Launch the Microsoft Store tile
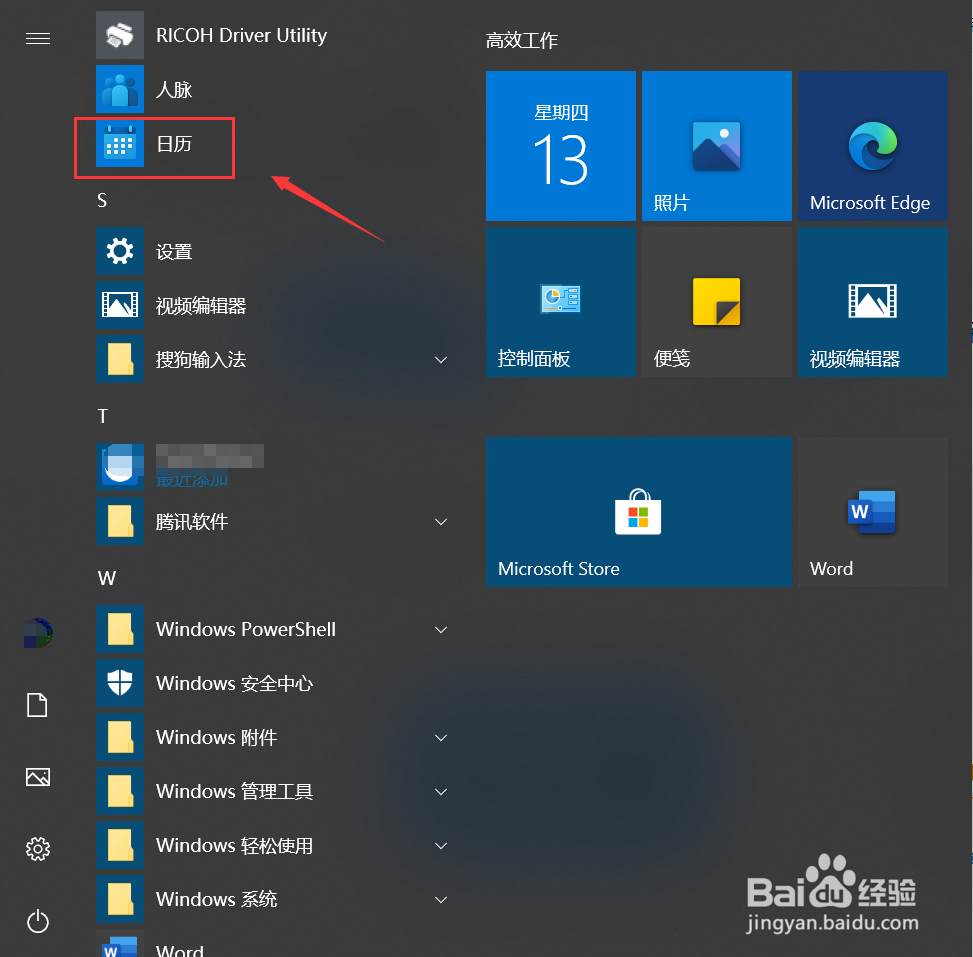973x957 pixels. click(x=639, y=512)
